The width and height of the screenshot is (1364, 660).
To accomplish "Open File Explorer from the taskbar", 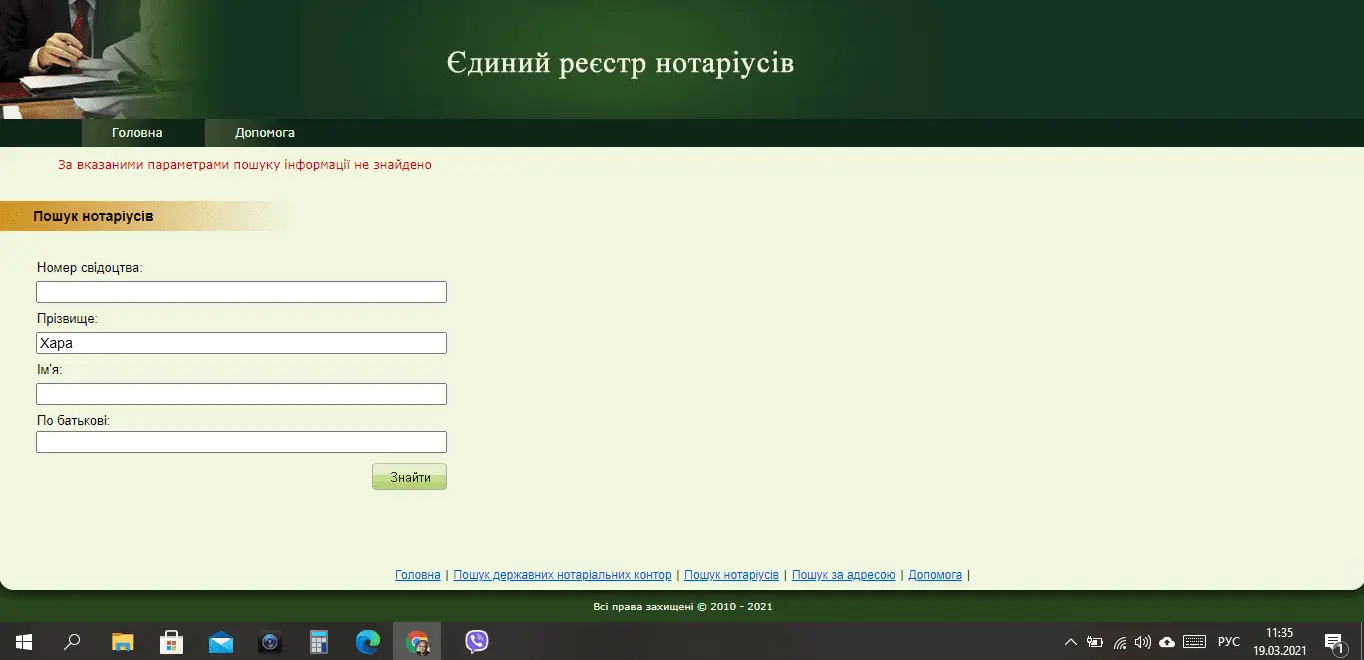I will tap(122, 641).
